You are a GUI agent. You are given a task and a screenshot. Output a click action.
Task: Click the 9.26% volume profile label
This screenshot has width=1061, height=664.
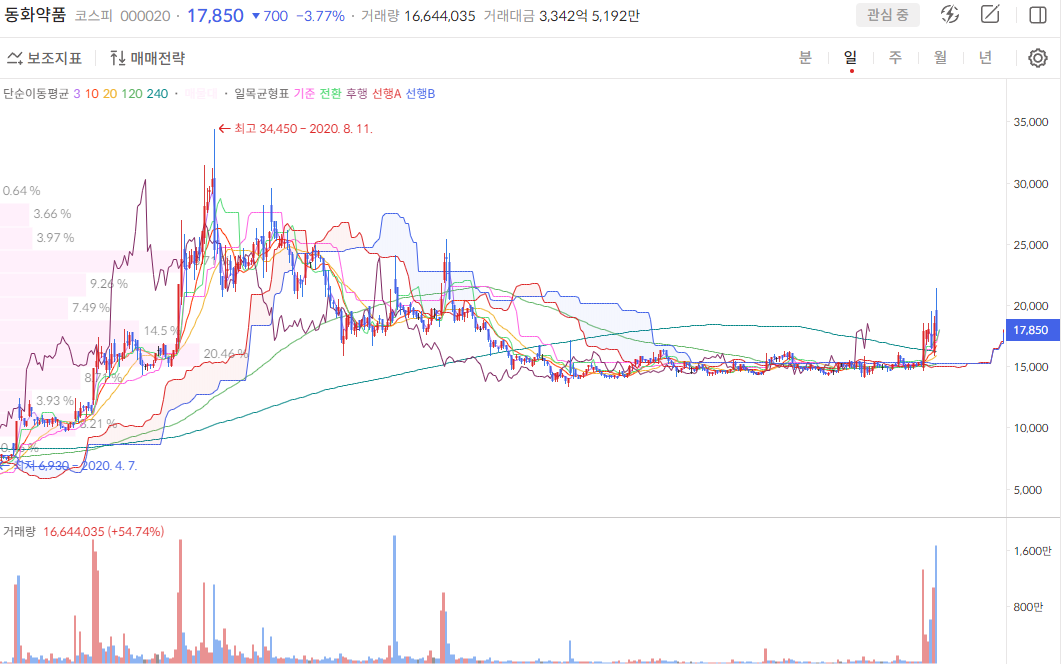tap(109, 284)
